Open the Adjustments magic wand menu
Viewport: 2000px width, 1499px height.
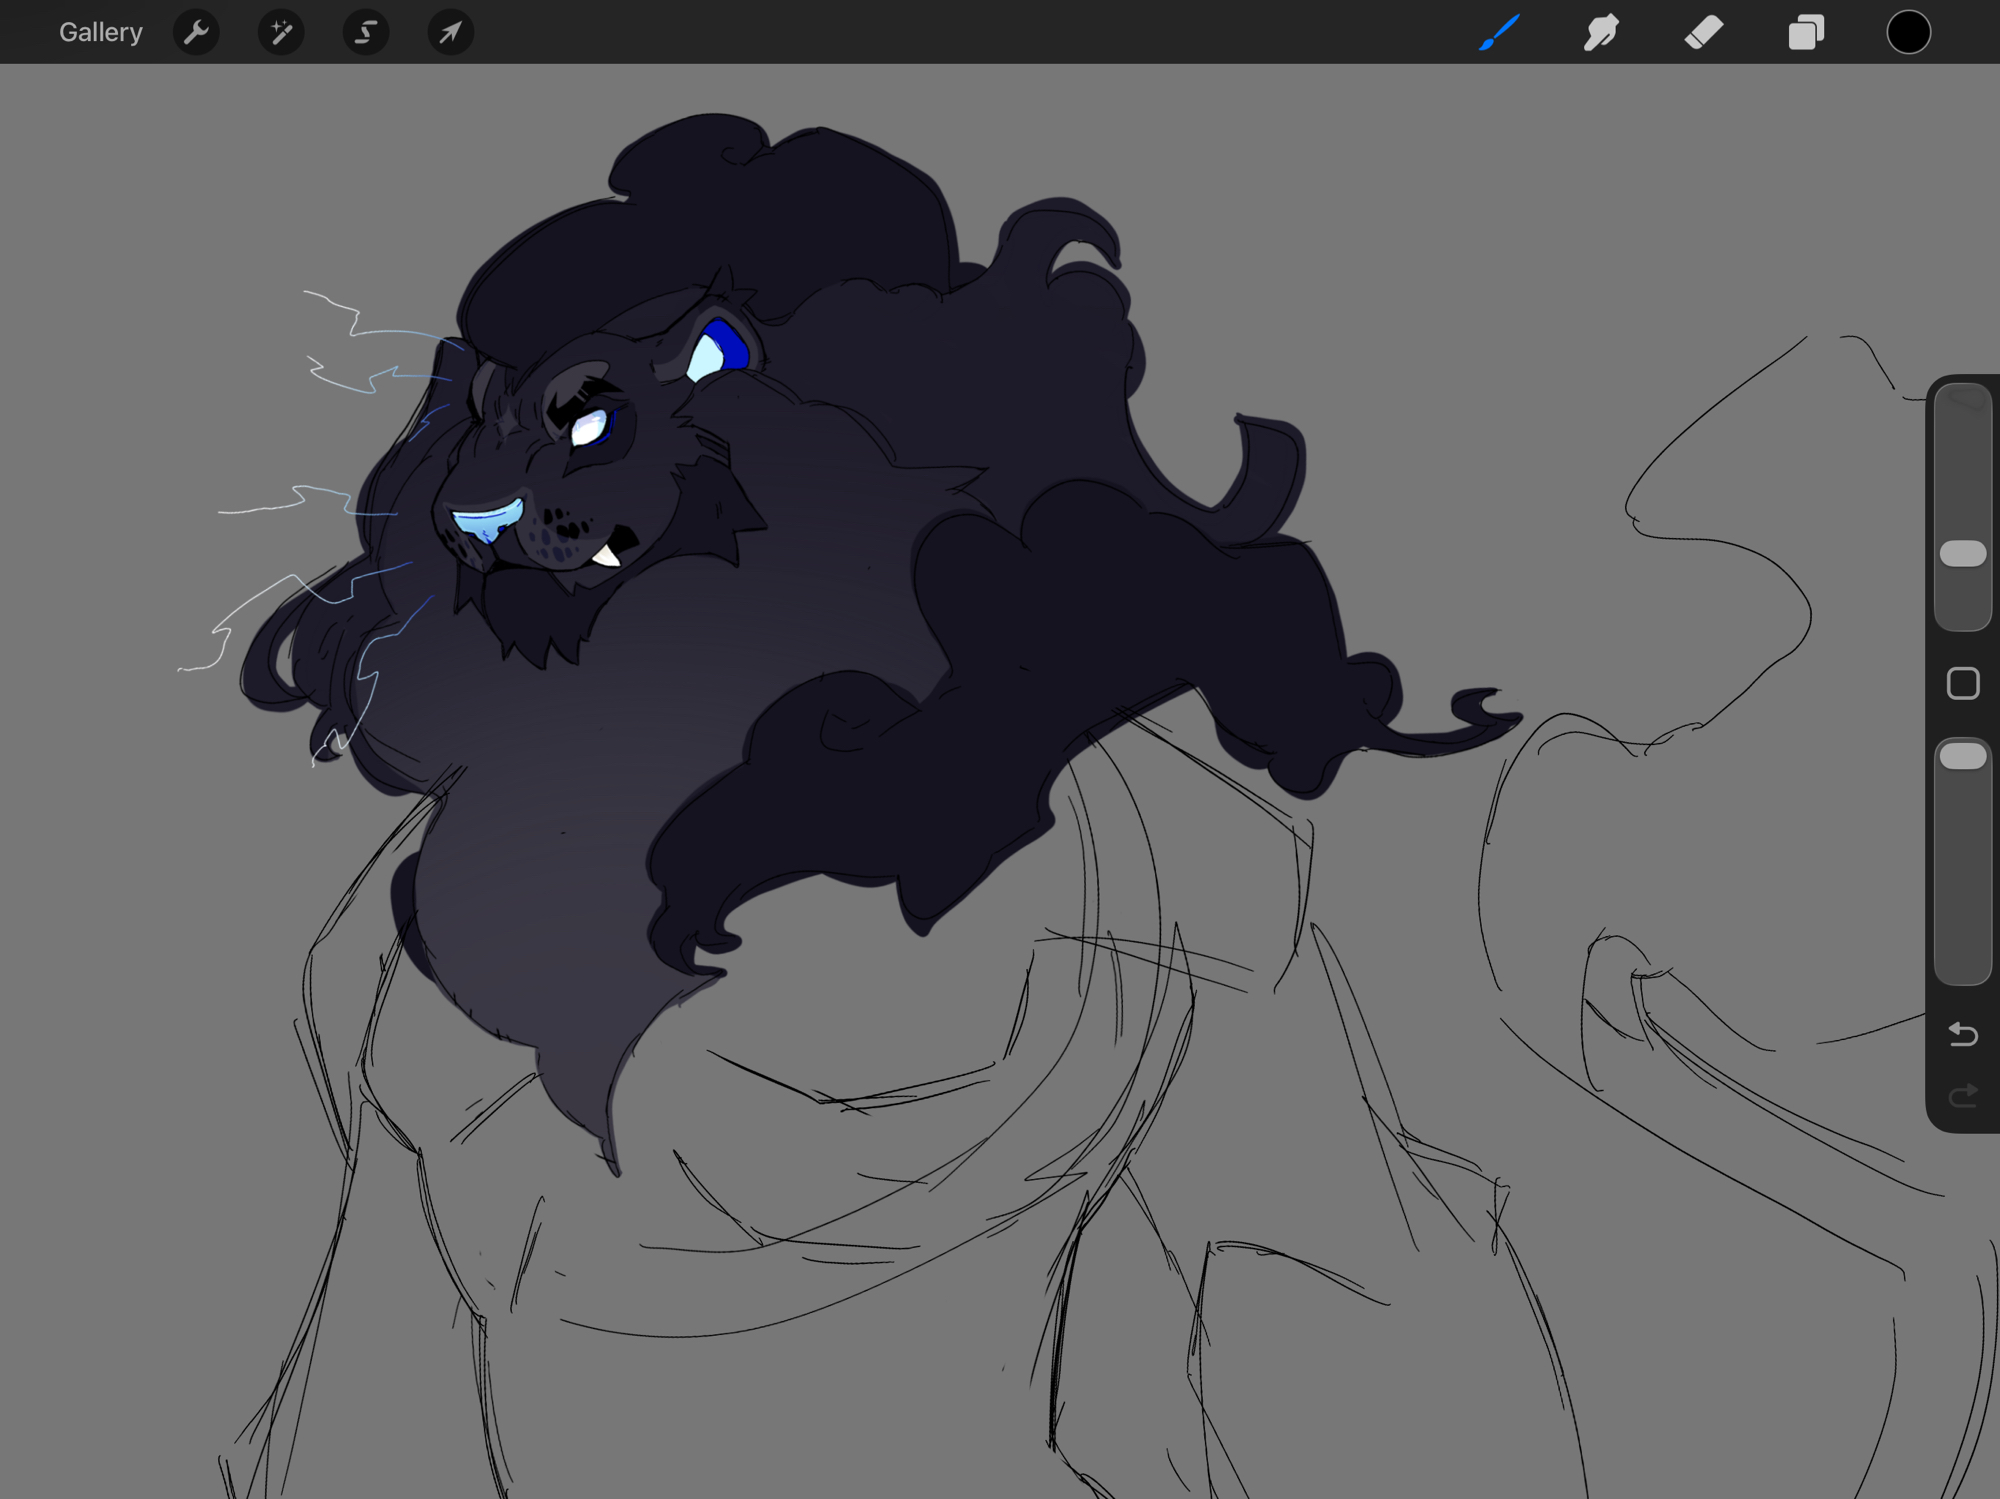tap(281, 33)
